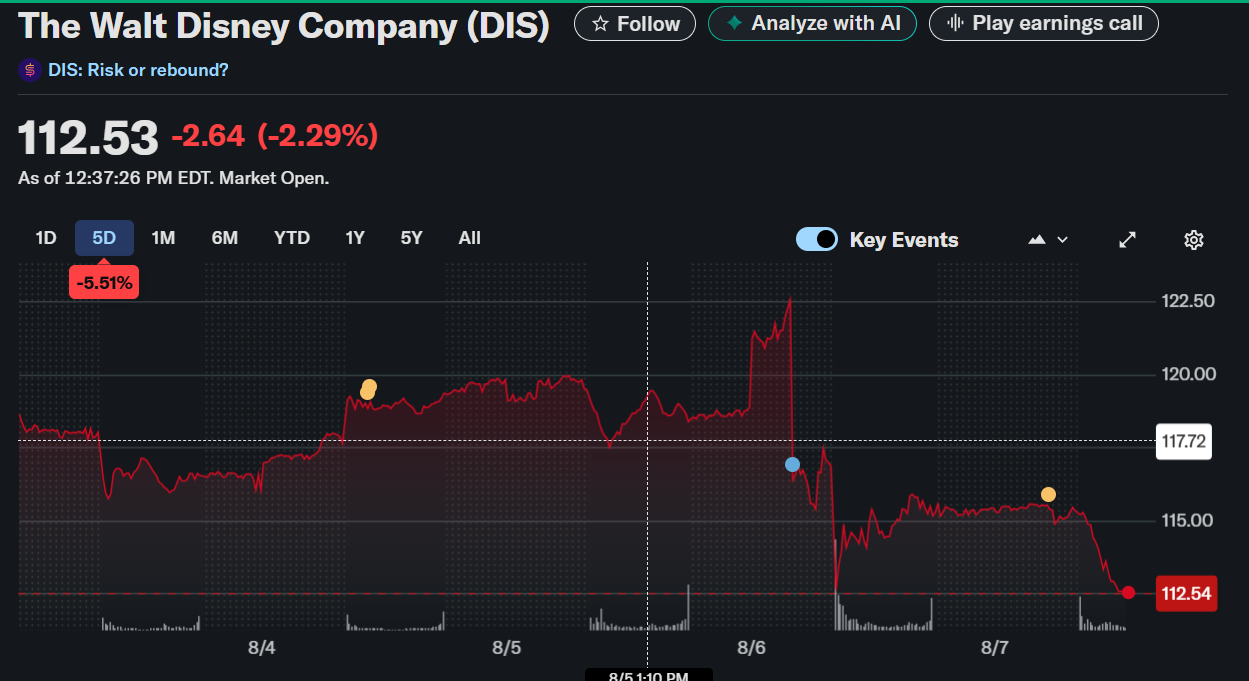Click the -2.64 (-2.29%) price change

(x=275, y=136)
